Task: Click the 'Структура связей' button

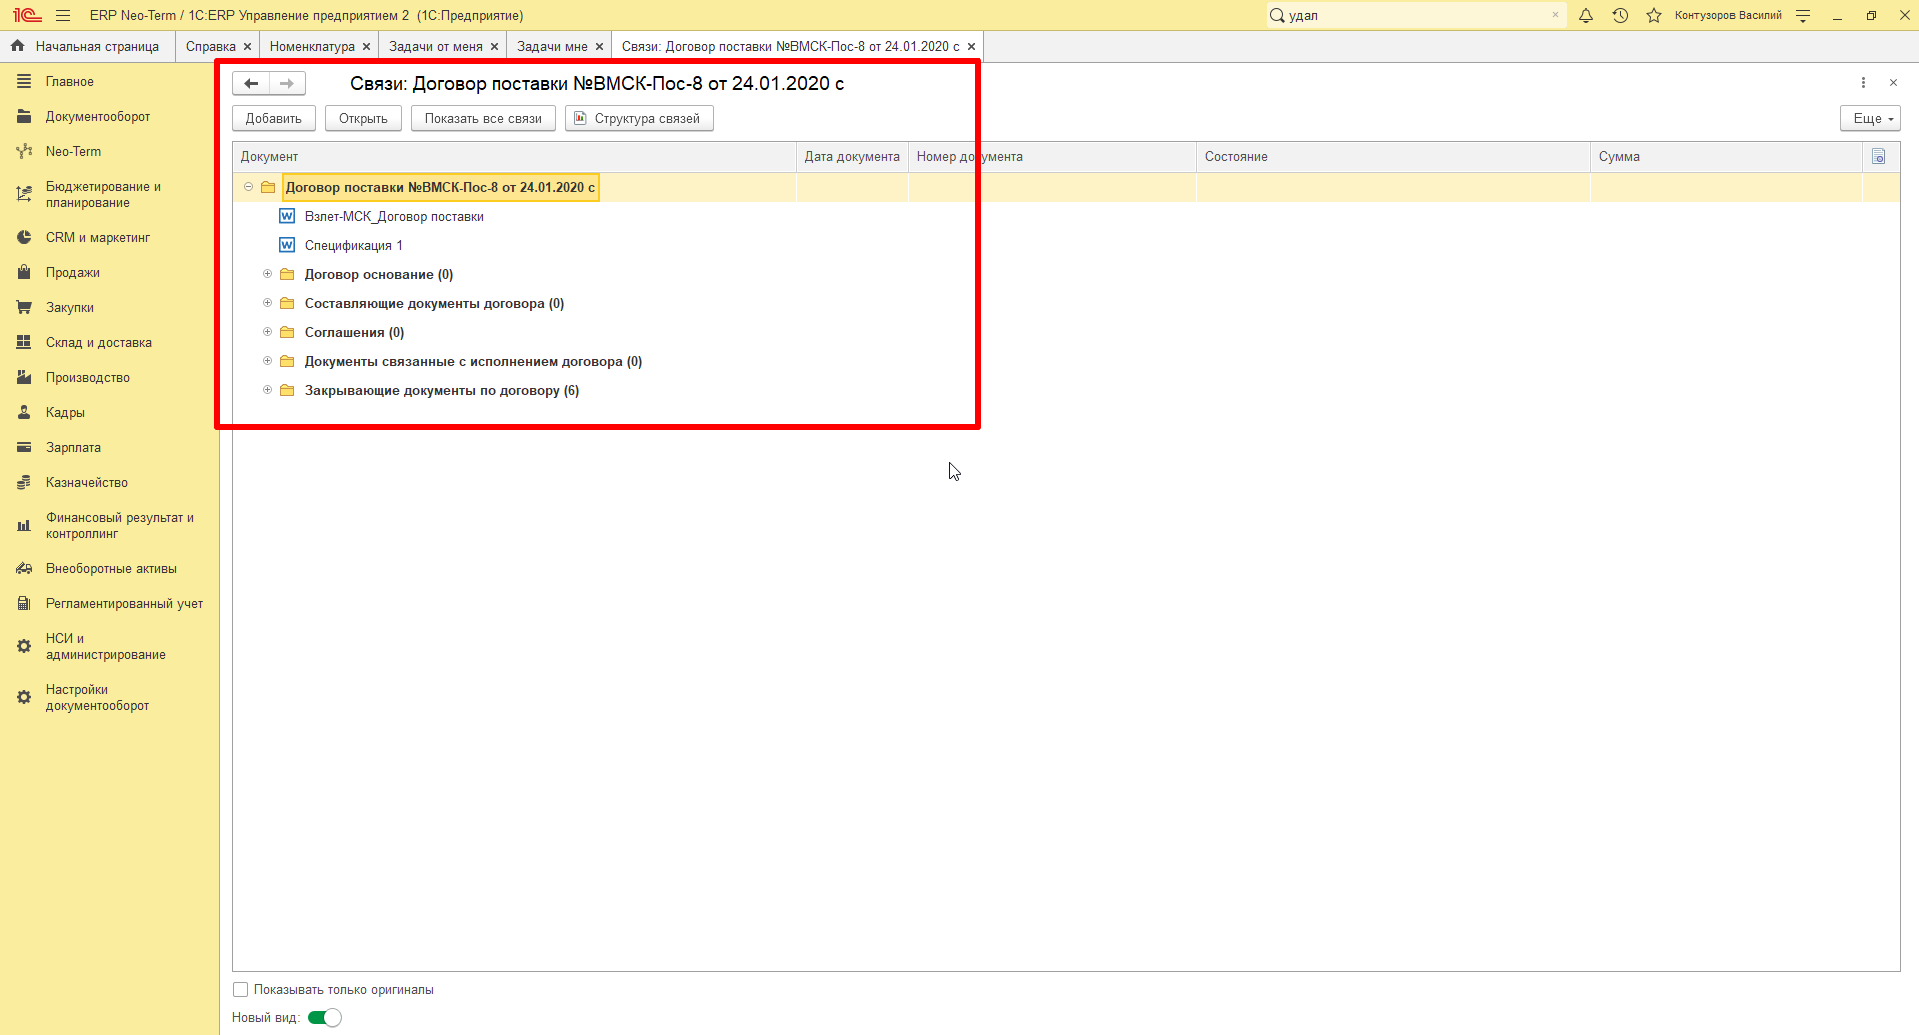Action: [x=639, y=118]
